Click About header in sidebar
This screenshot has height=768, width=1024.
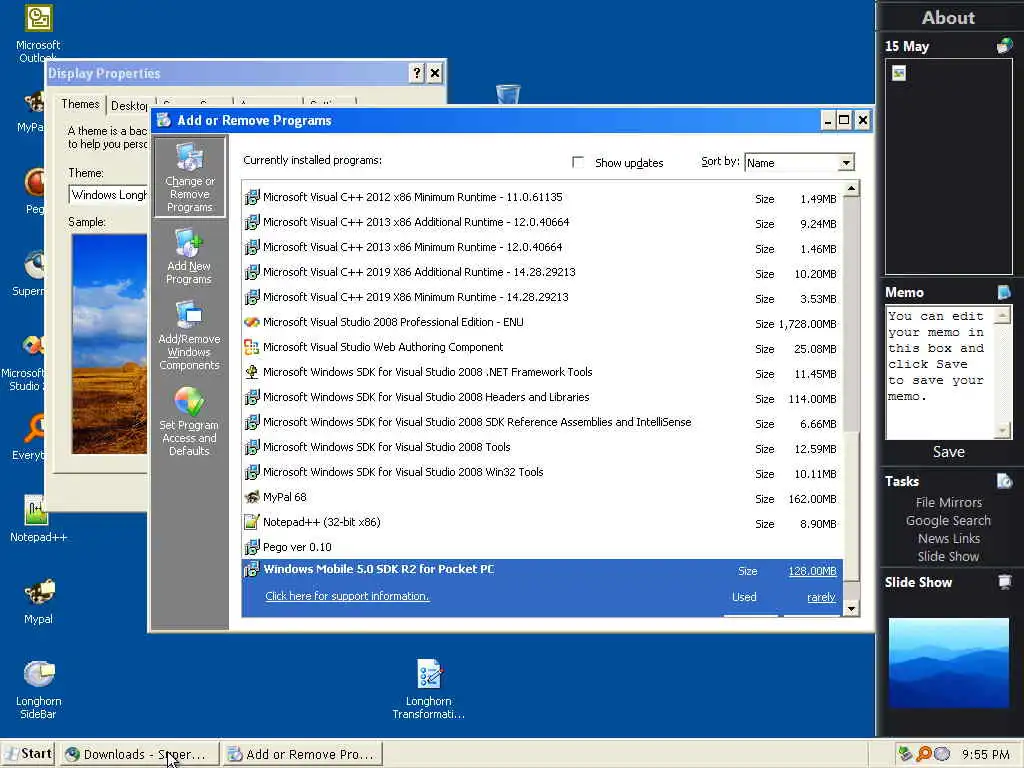coord(948,18)
